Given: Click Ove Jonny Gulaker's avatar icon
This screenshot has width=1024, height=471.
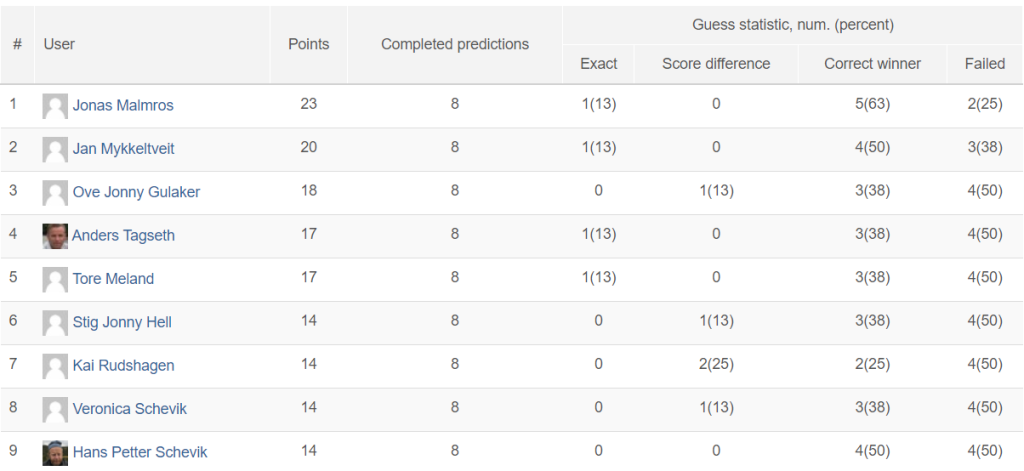Looking at the screenshot, I should coord(55,193).
